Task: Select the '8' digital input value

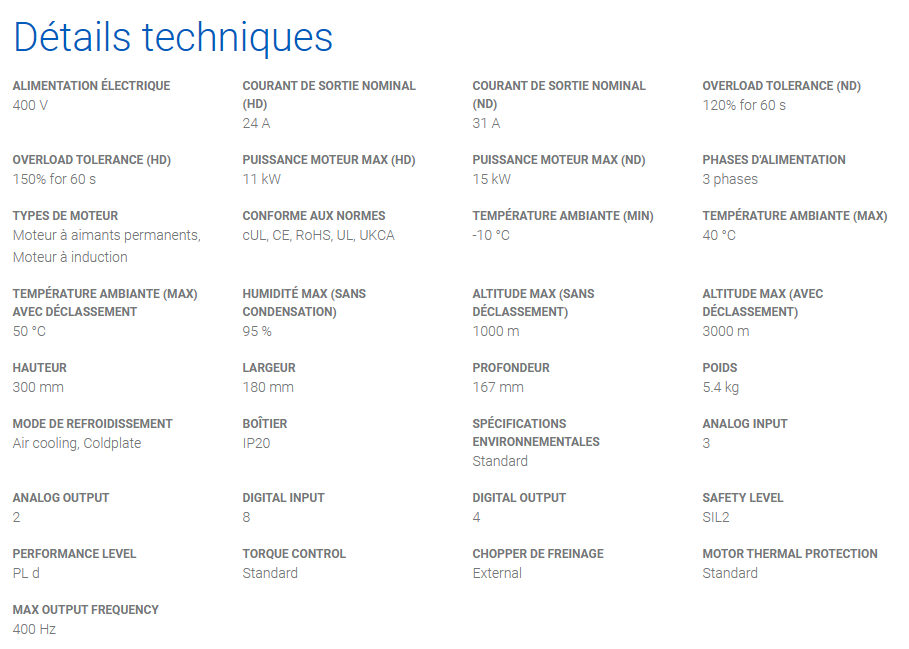Action: (x=246, y=517)
